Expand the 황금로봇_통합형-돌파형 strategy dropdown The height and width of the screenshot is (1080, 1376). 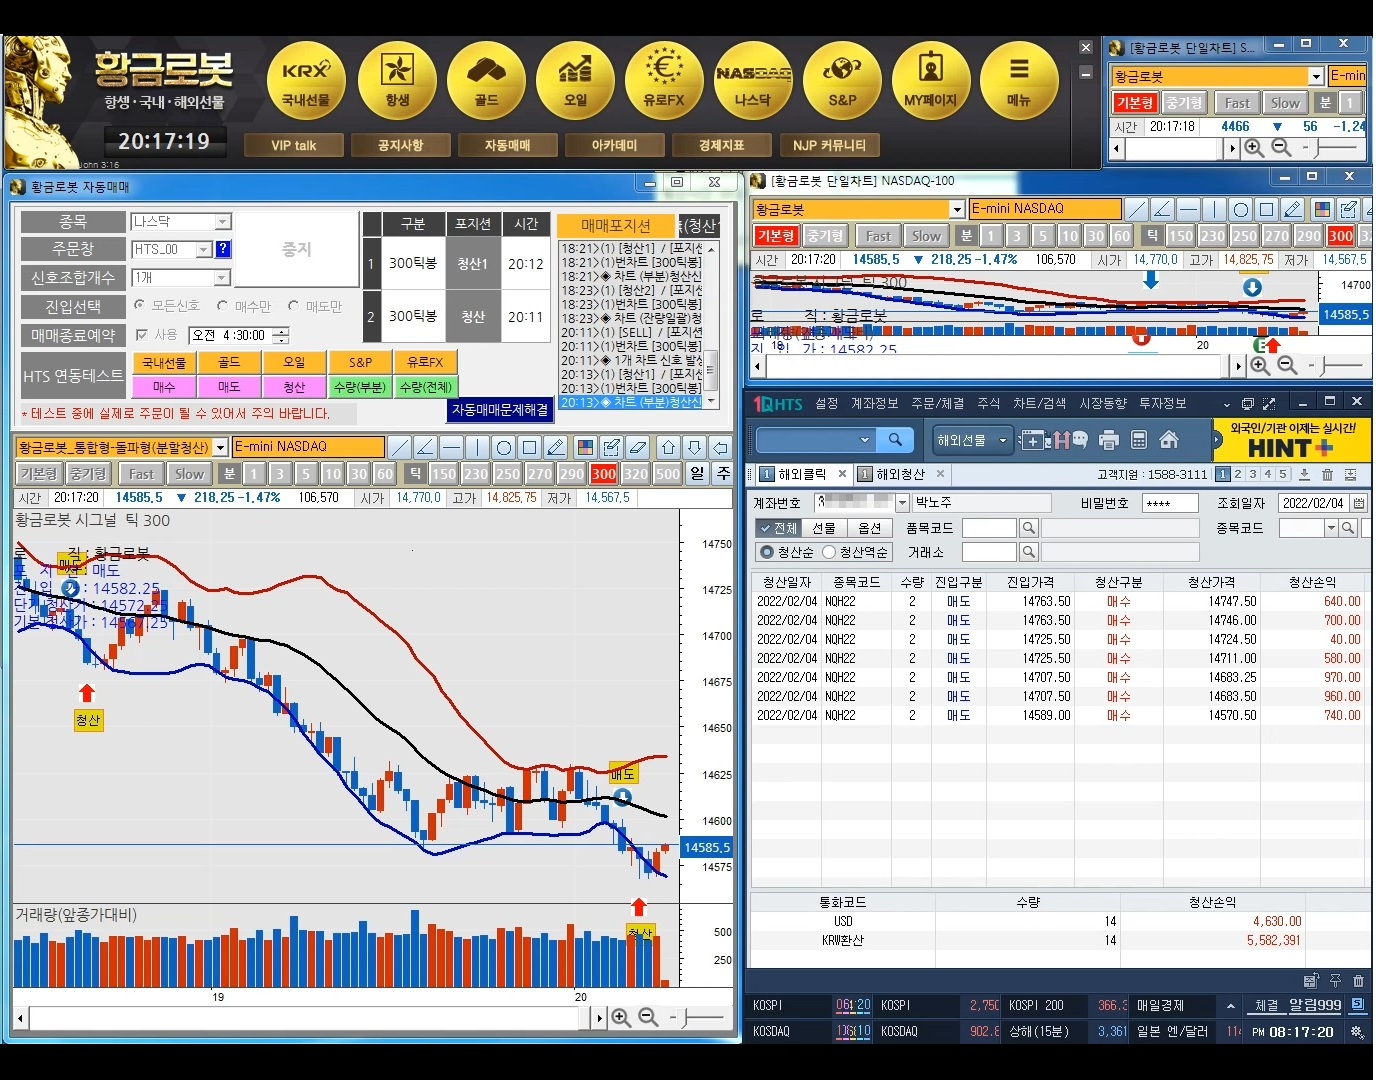point(221,447)
